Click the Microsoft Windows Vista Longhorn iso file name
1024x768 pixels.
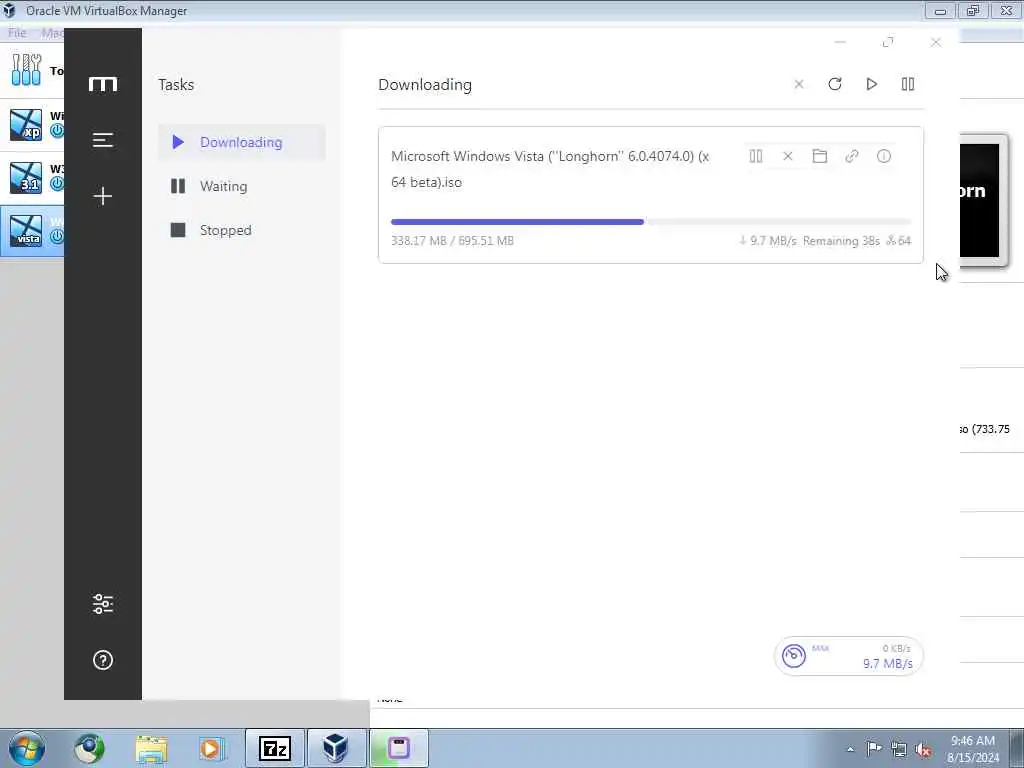pyautogui.click(x=550, y=169)
